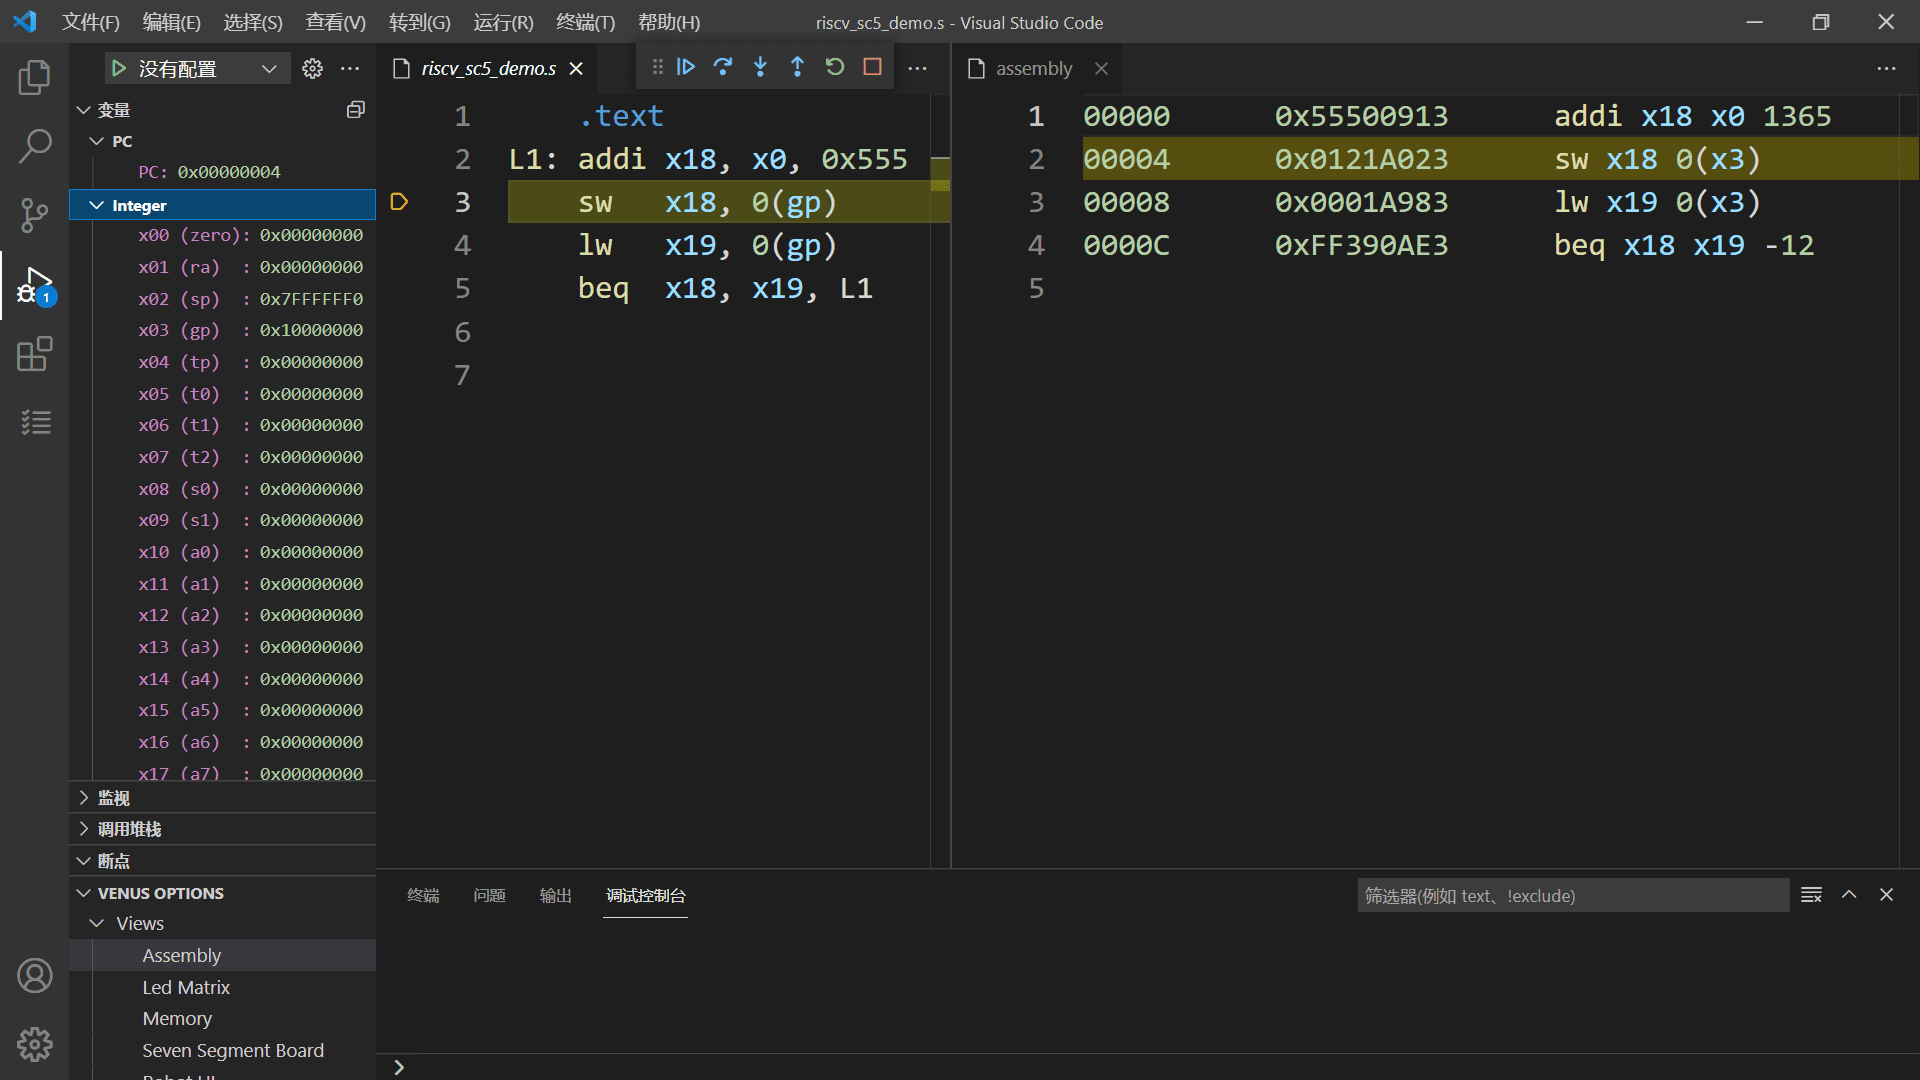This screenshot has height=1080, width=1920.
Task: Collapse all variables
Action: coord(355,110)
